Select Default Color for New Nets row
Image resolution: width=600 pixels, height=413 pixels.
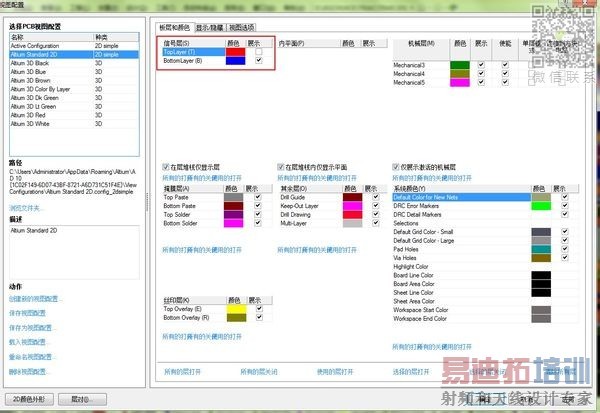coord(485,197)
